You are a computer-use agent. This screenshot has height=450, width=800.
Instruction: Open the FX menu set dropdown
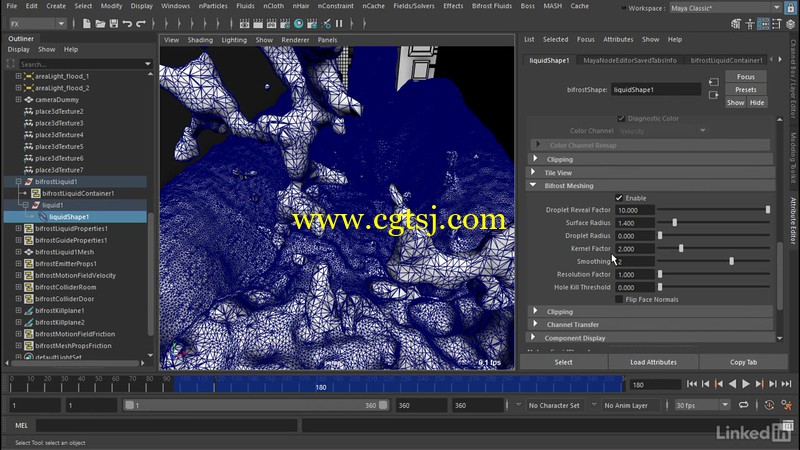click(38, 24)
